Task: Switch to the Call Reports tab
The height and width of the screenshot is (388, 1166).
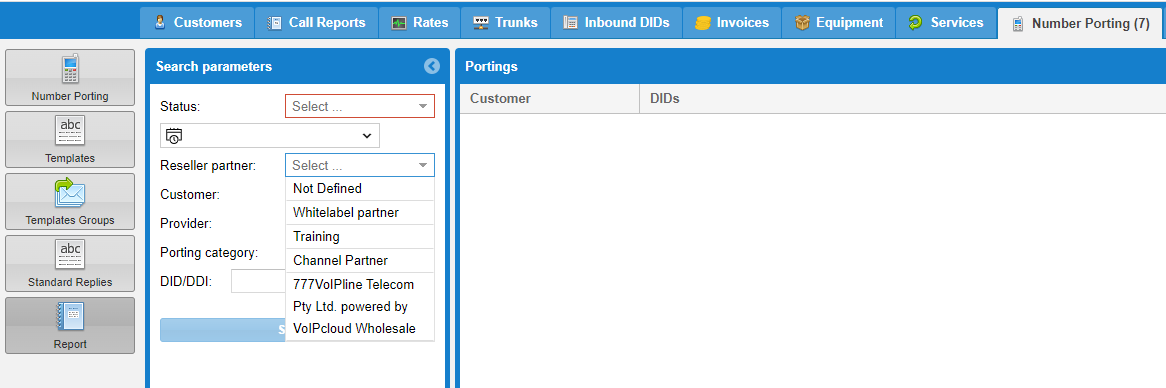Action: (x=316, y=22)
